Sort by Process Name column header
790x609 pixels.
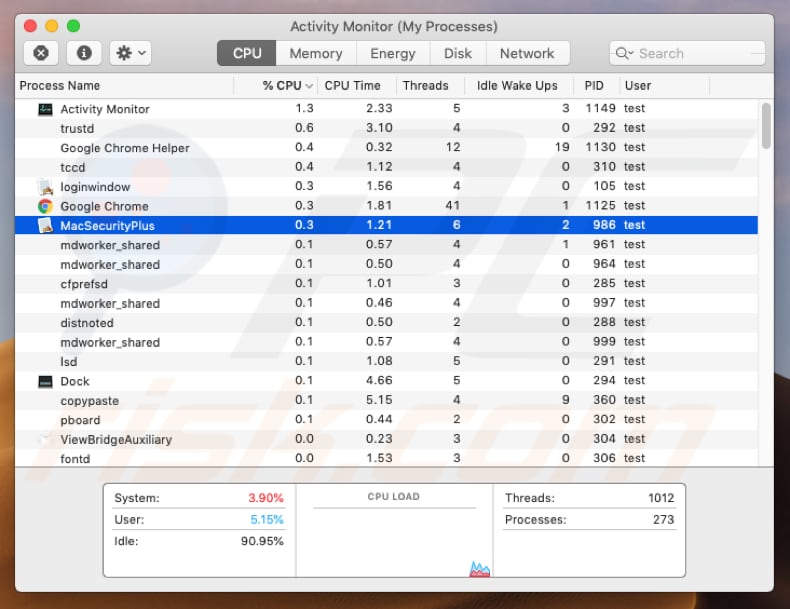point(125,86)
